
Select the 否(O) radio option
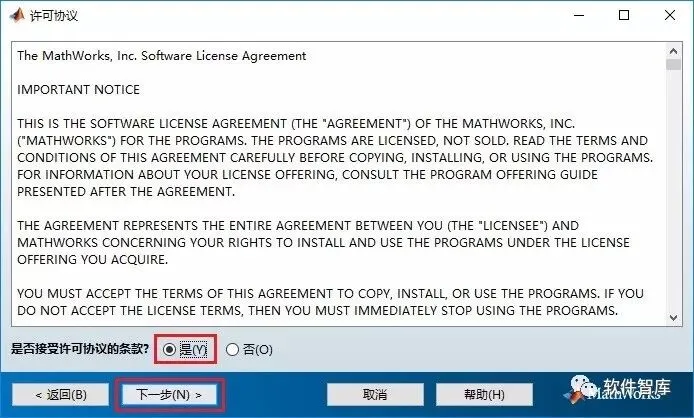tap(249, 350)
